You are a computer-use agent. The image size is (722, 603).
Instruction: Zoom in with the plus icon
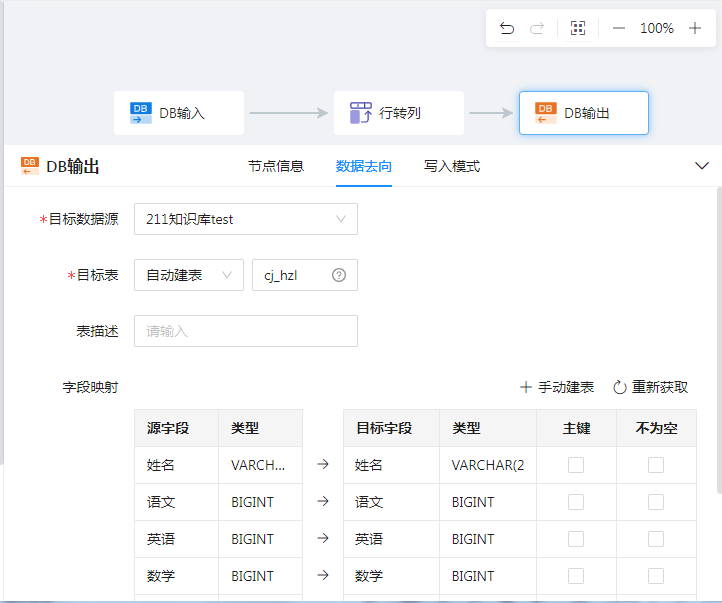695,28
